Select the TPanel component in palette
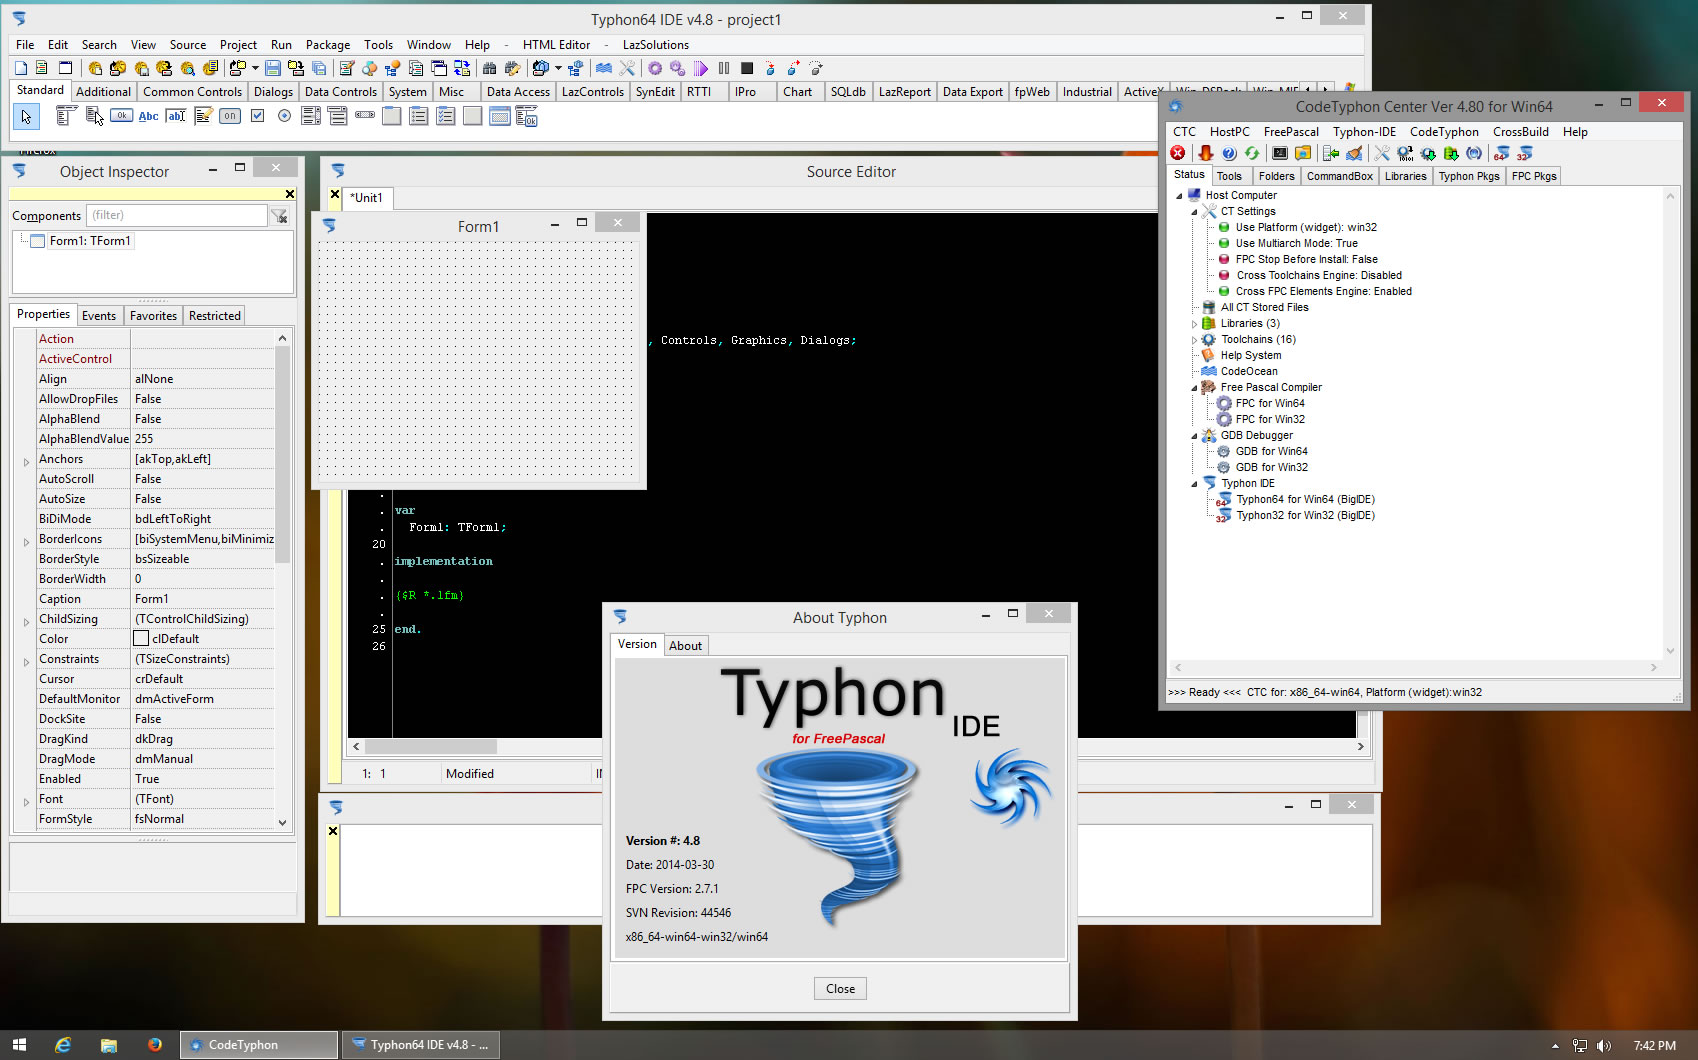1698x1060 pixels. pyautogui.click(x=472, y=116)
